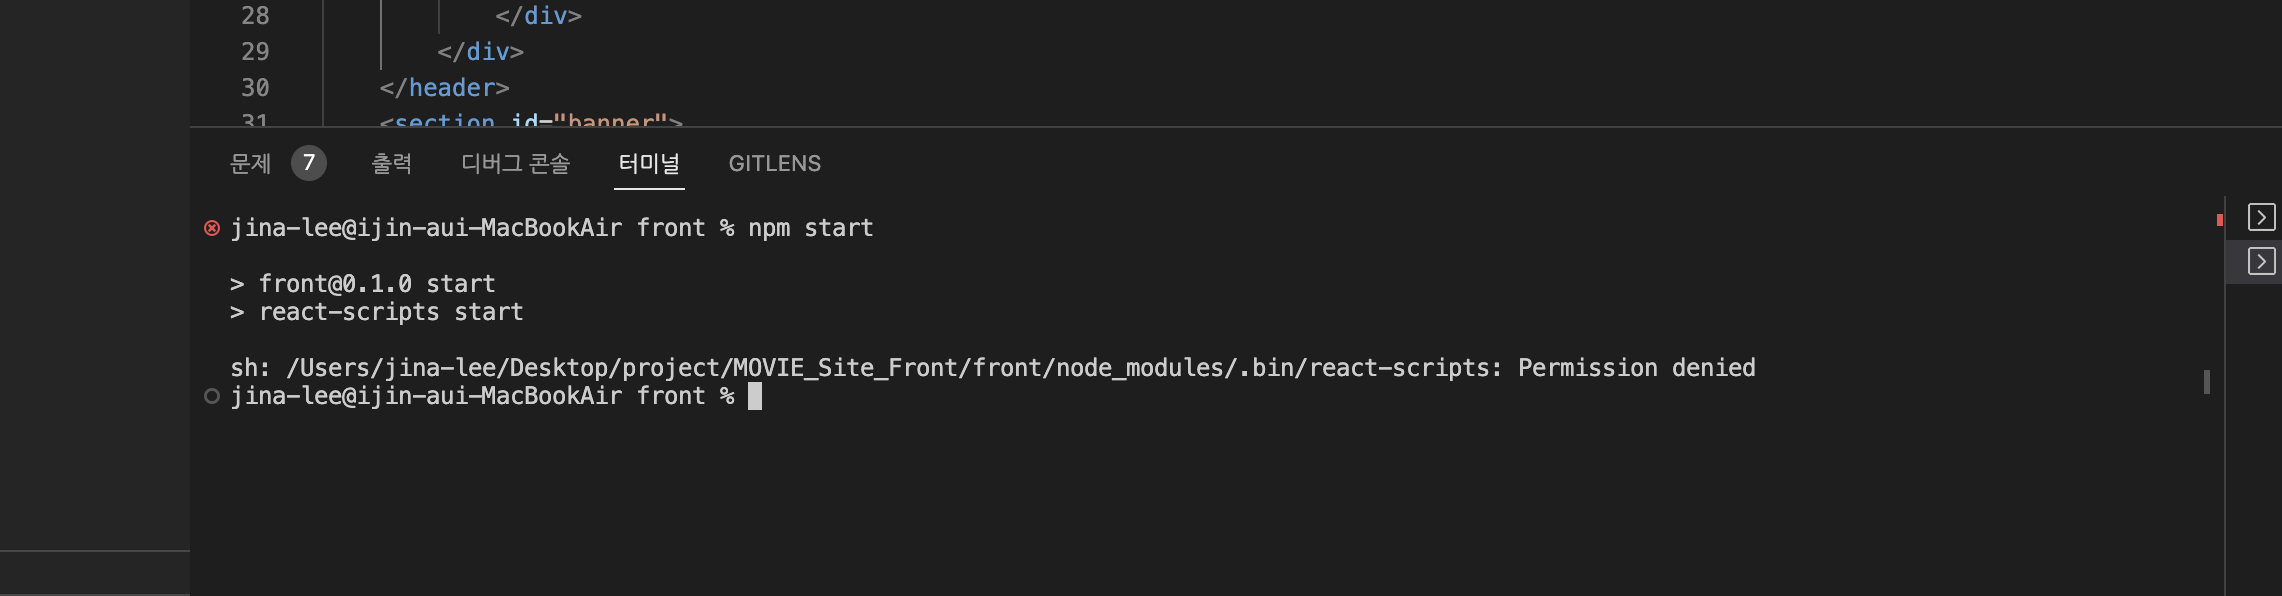Open the 디버그 콘솔 tab
This screenshot has height=596, width=2282.
(516, 163)
